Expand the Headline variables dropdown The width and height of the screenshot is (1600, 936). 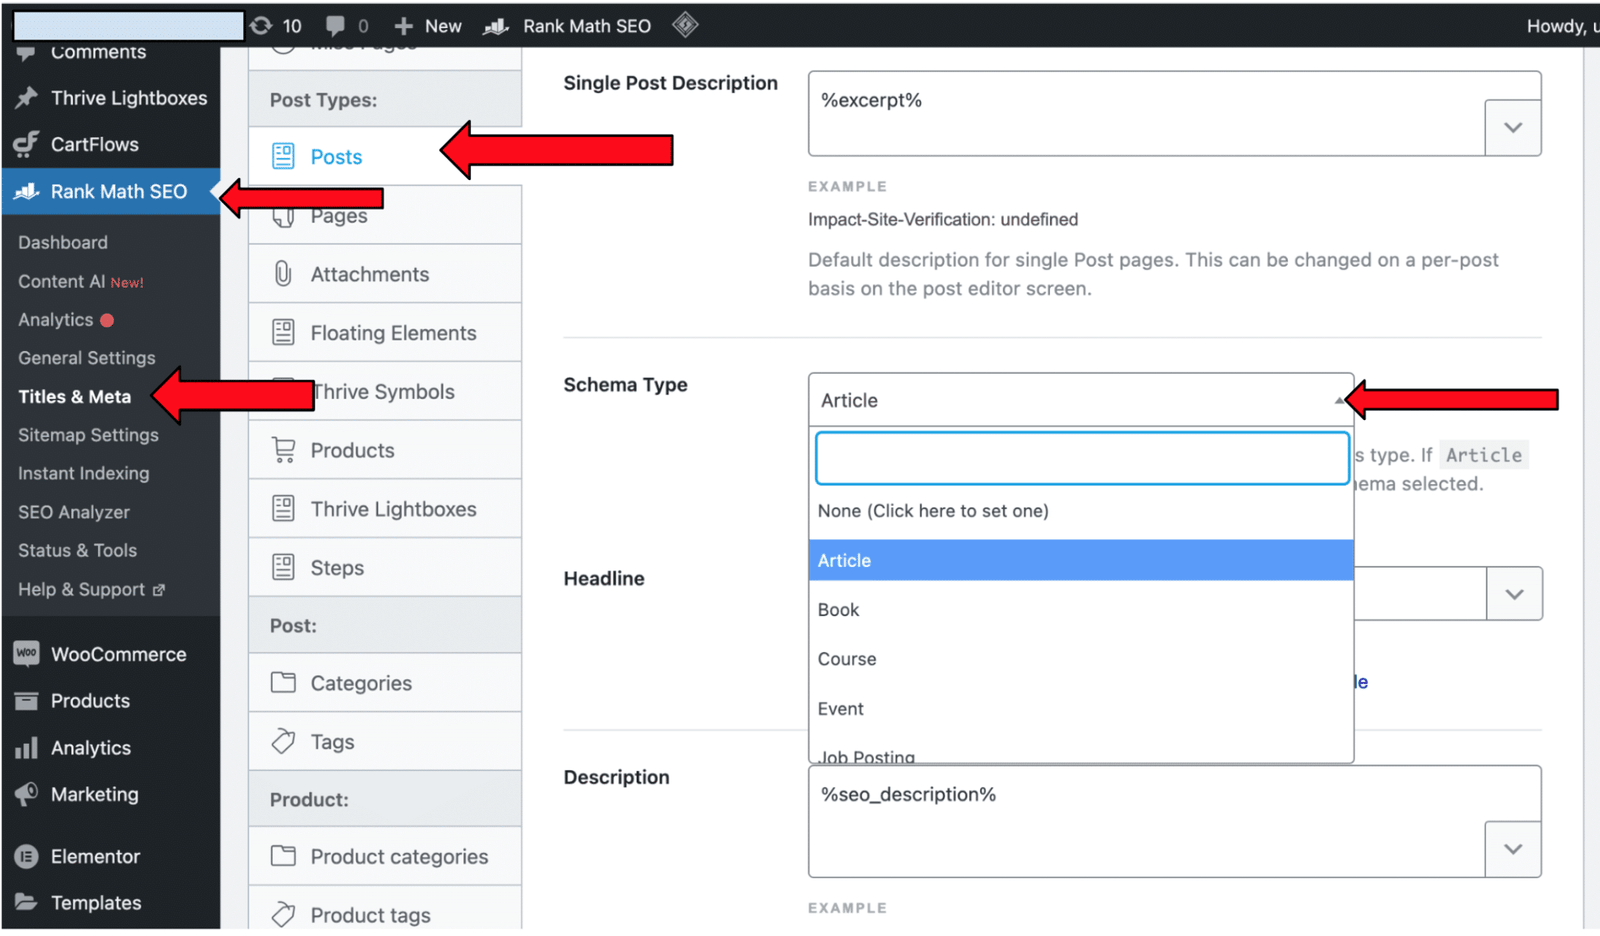point(1514,594)
